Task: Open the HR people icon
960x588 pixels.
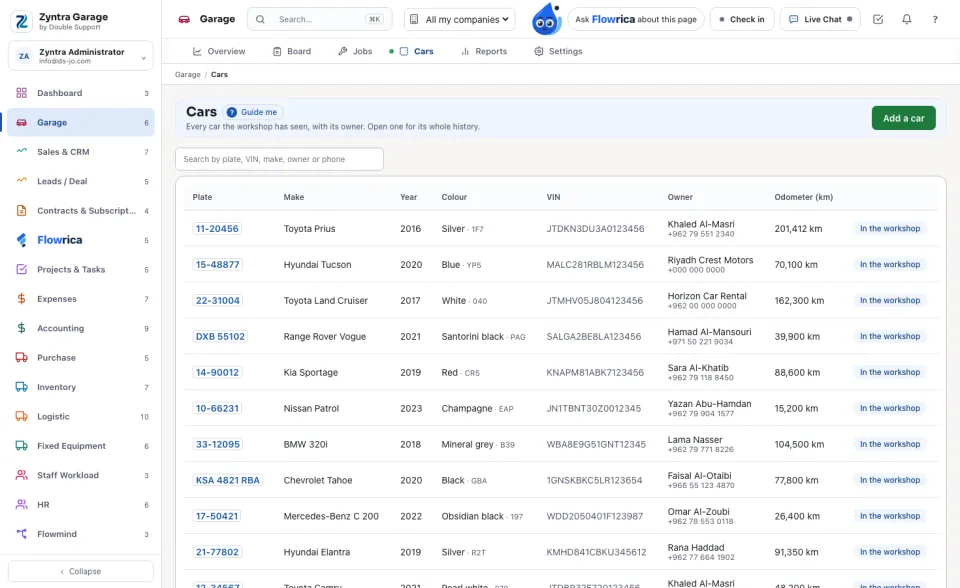Action: pos(21,505)
